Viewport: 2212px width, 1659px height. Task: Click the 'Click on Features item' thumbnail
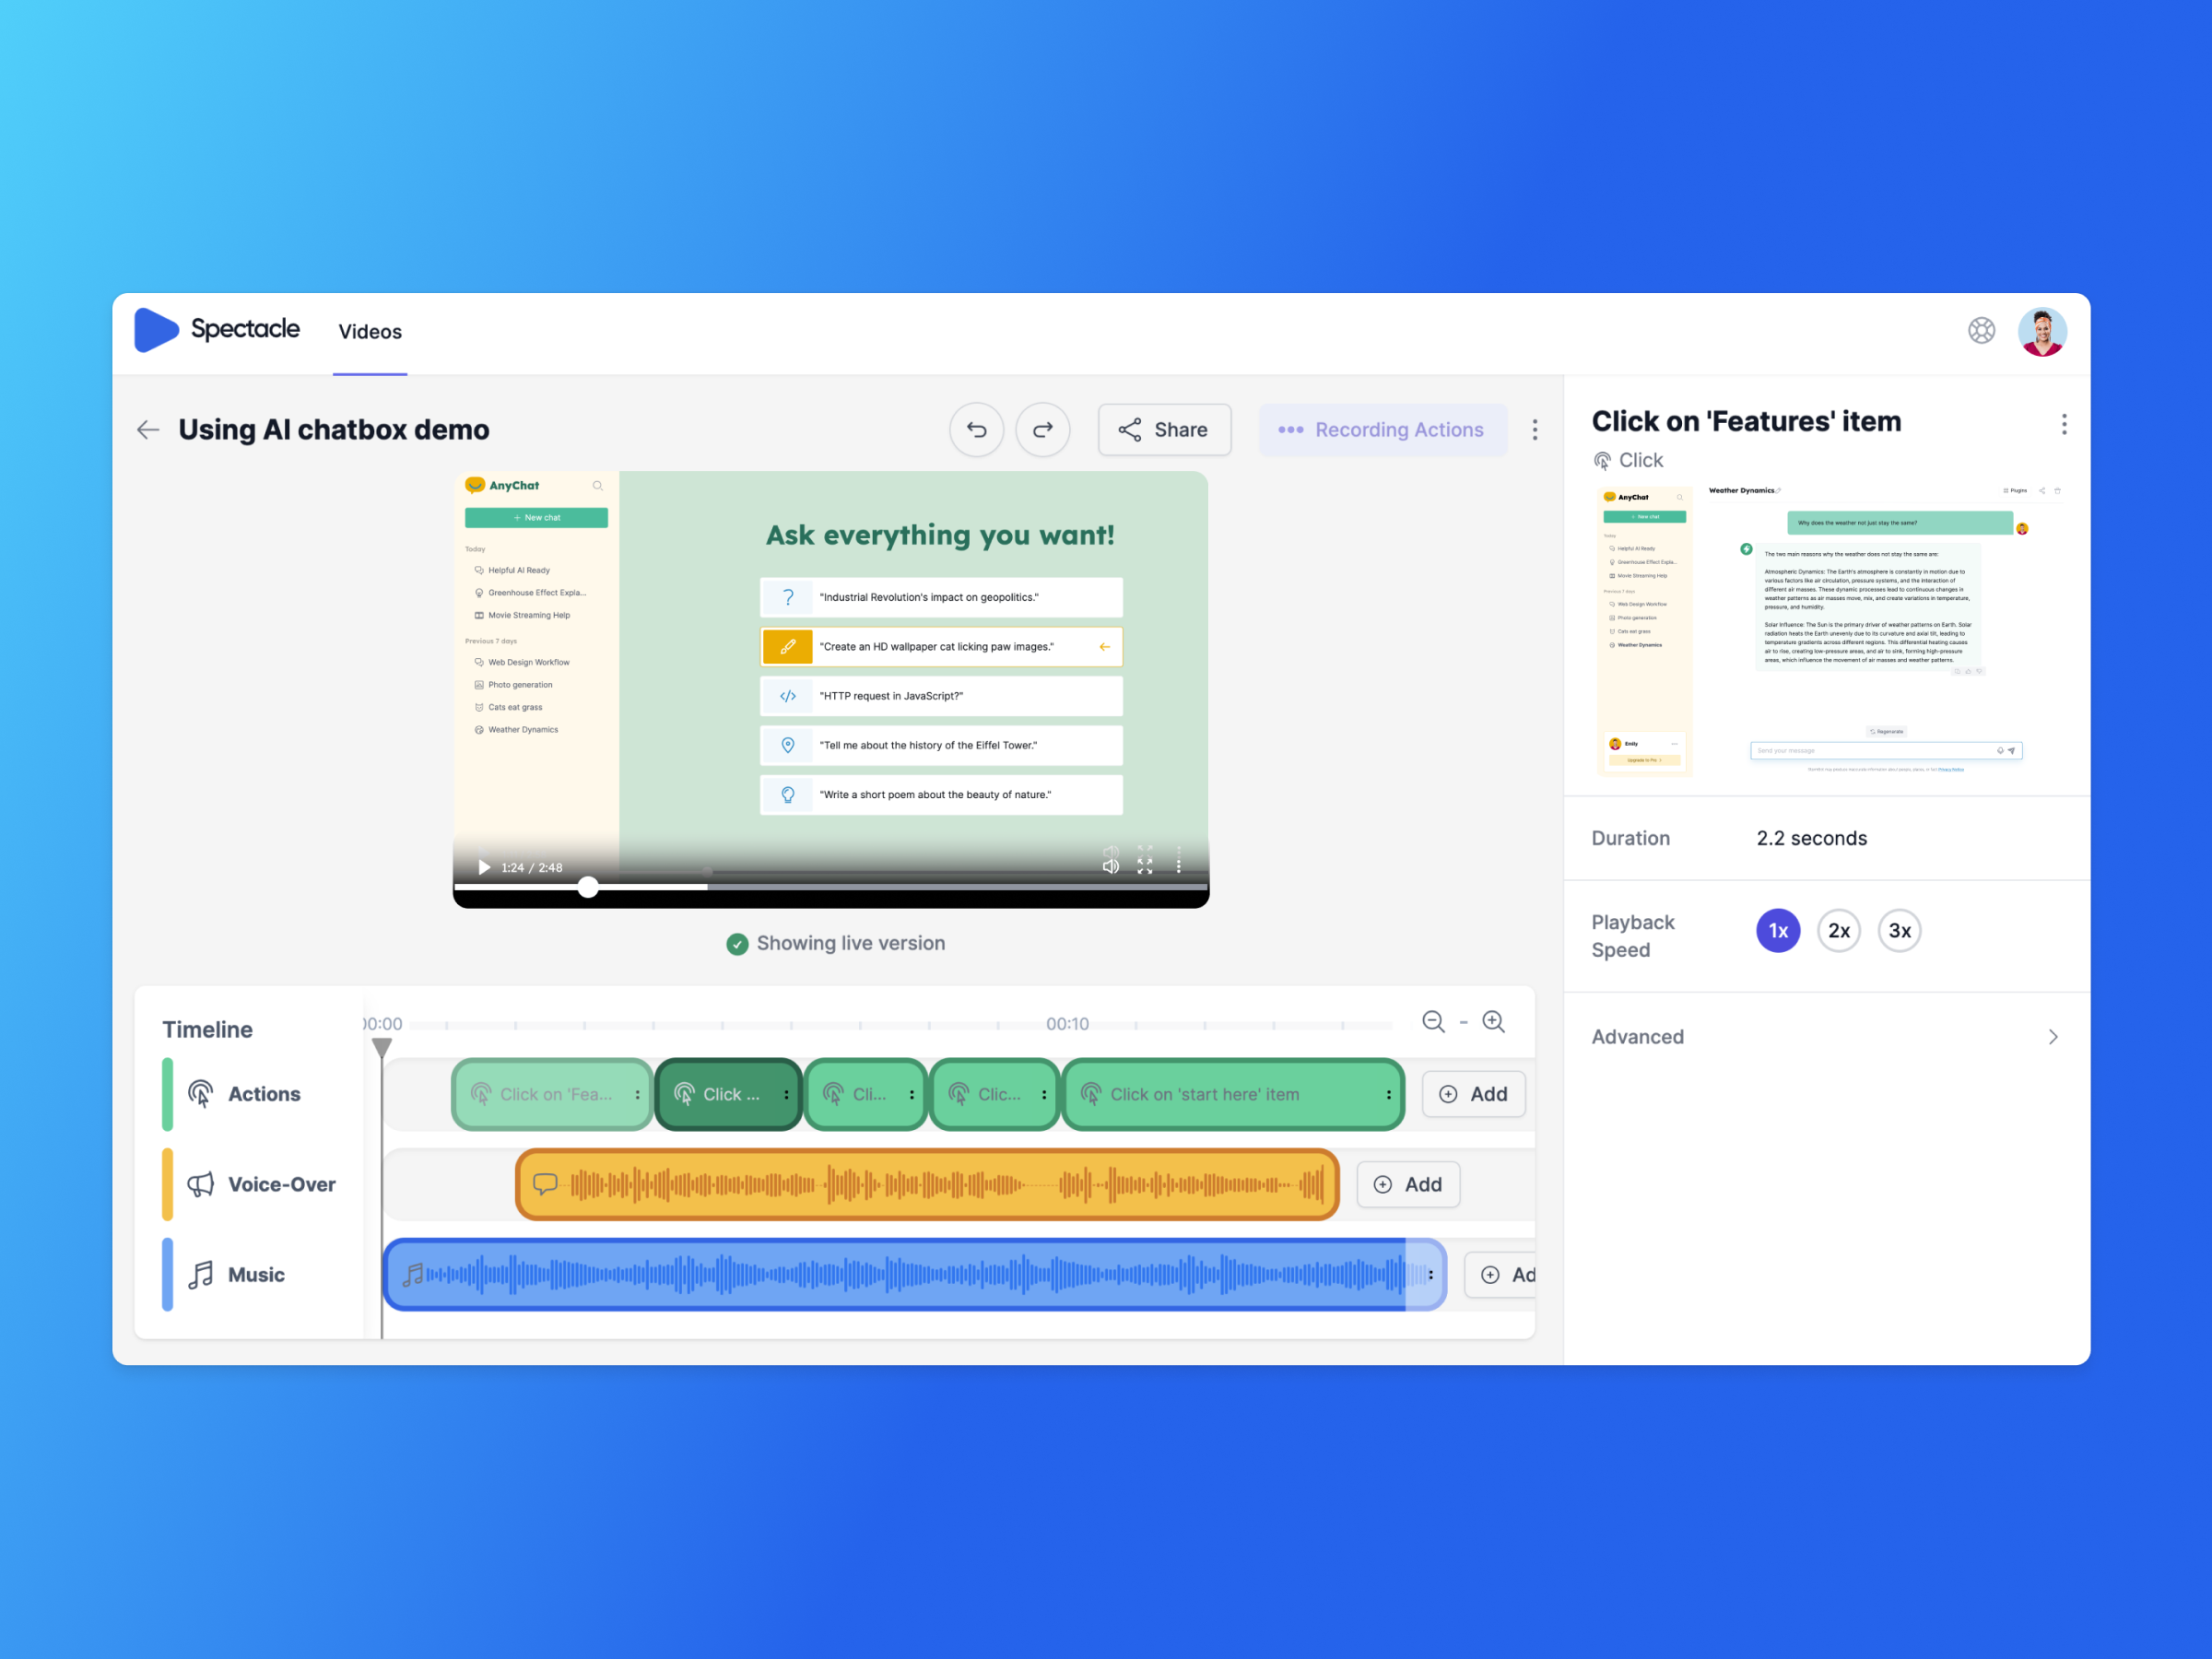[1829, 636]
